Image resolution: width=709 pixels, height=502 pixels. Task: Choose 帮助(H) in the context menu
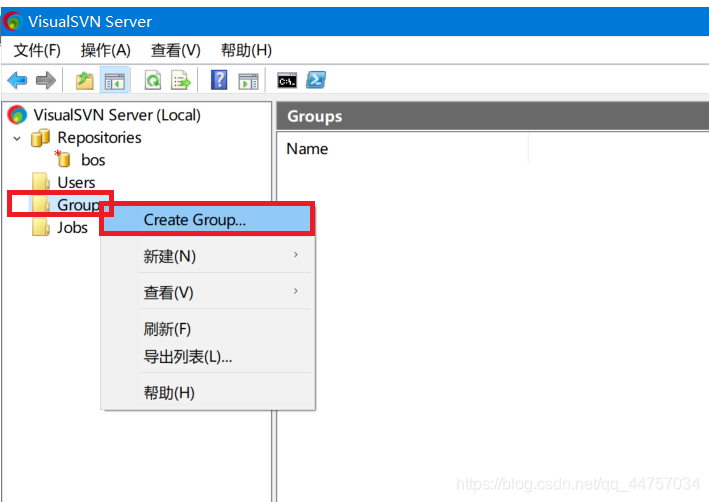tap(208, 393)
